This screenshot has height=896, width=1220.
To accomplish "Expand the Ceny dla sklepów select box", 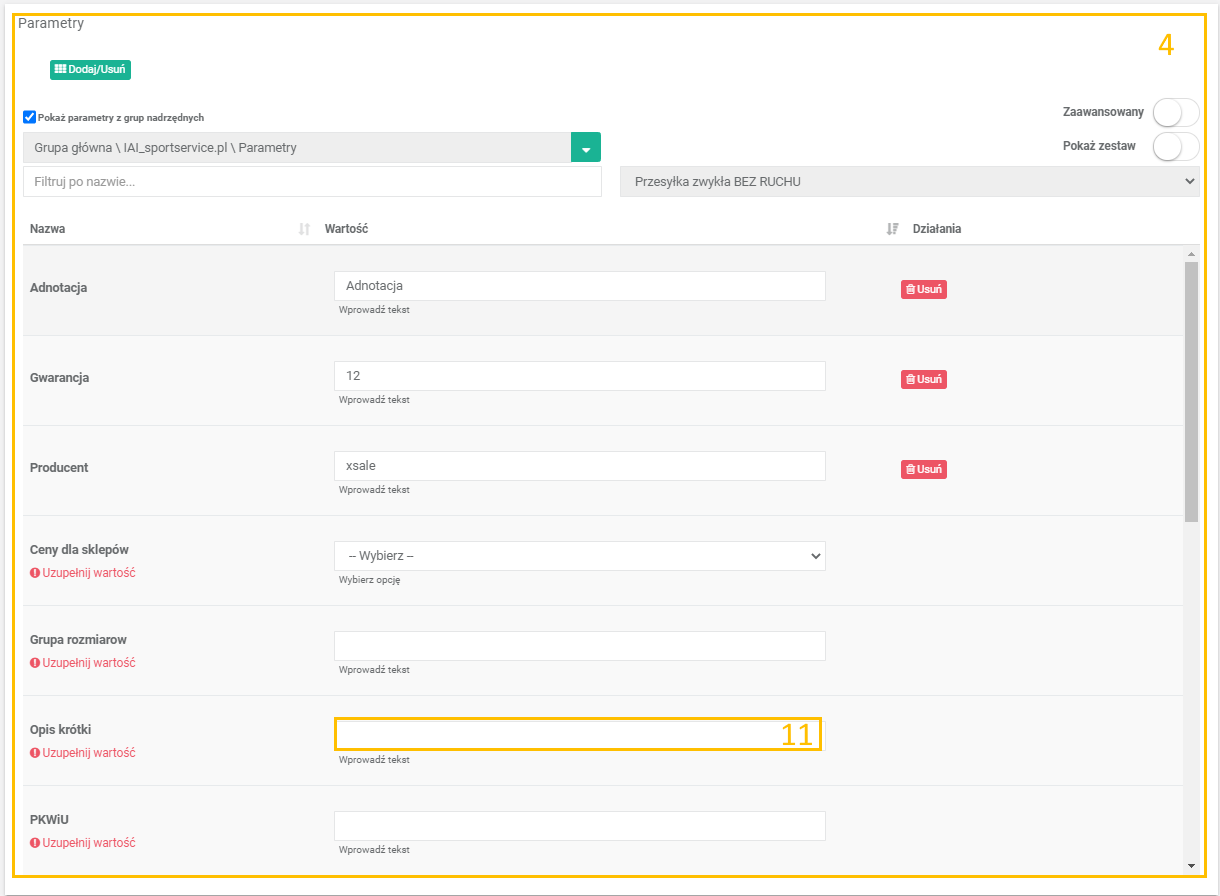I will (579, 556).
